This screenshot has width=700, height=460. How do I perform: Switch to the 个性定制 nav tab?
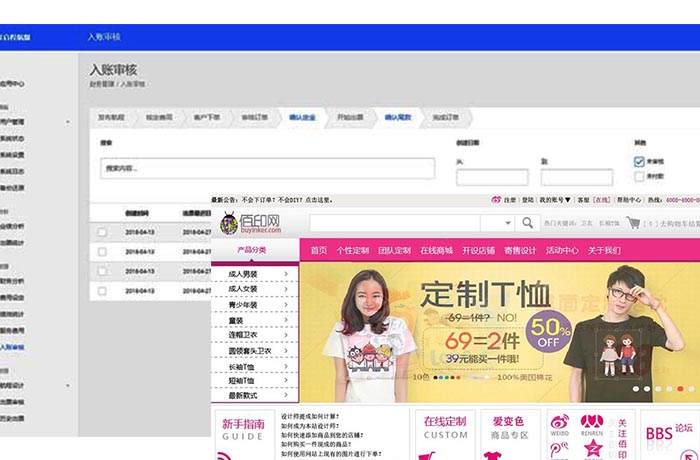tap(352, 250)
